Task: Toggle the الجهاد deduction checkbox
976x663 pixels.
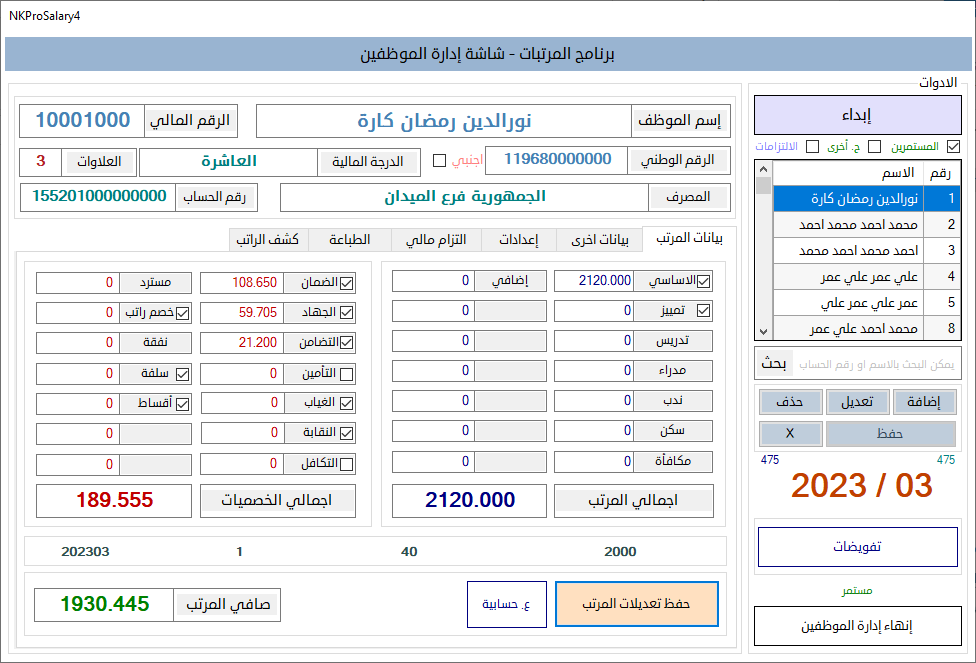Action: pyautogui.click(x=347, y=313)
